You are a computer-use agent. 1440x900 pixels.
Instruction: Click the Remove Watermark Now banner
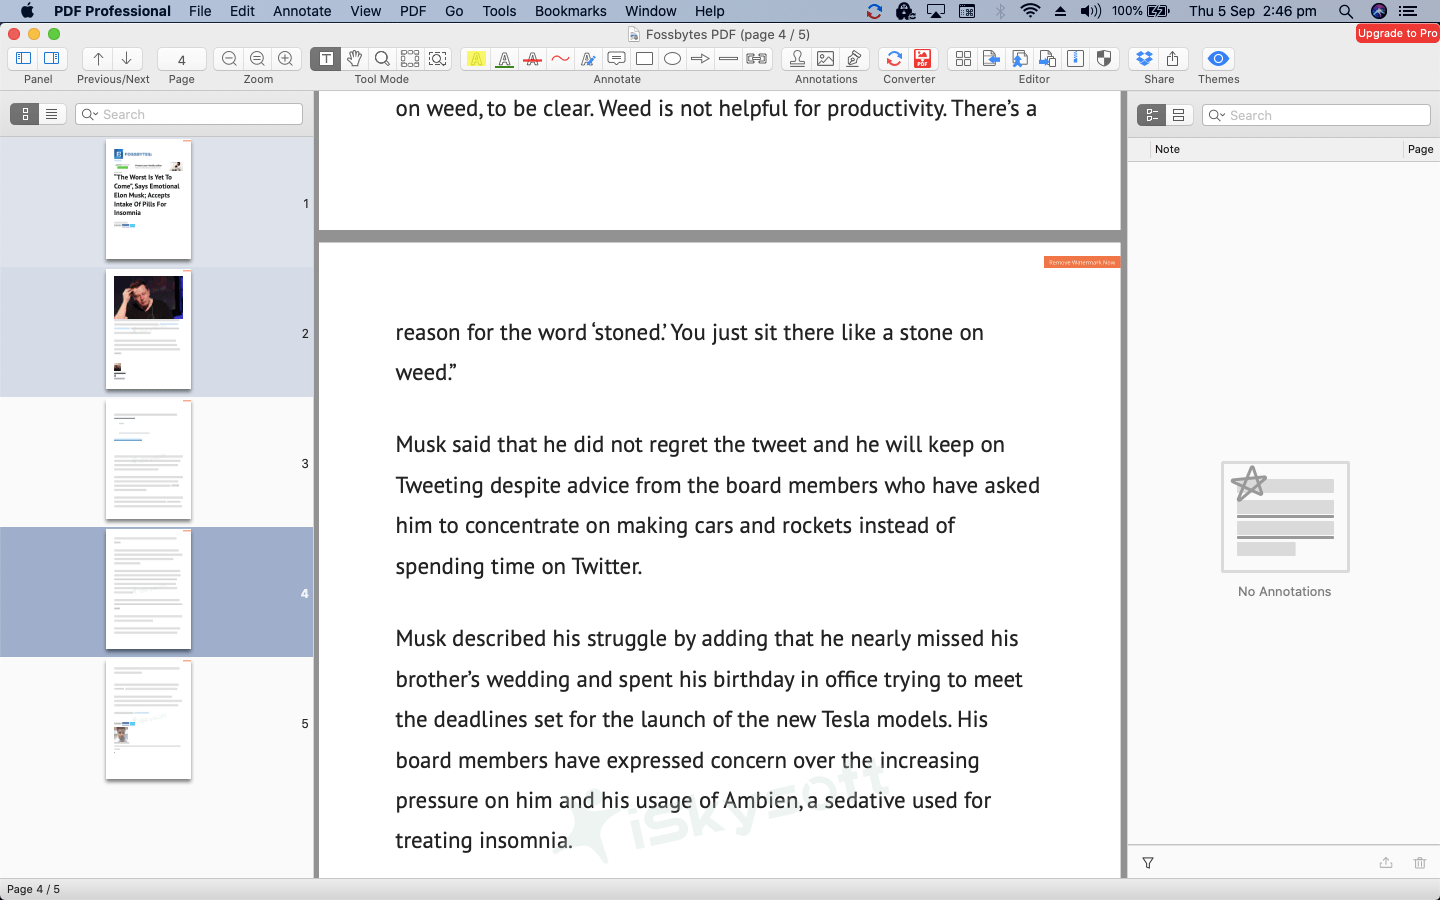click(1082, 261)
